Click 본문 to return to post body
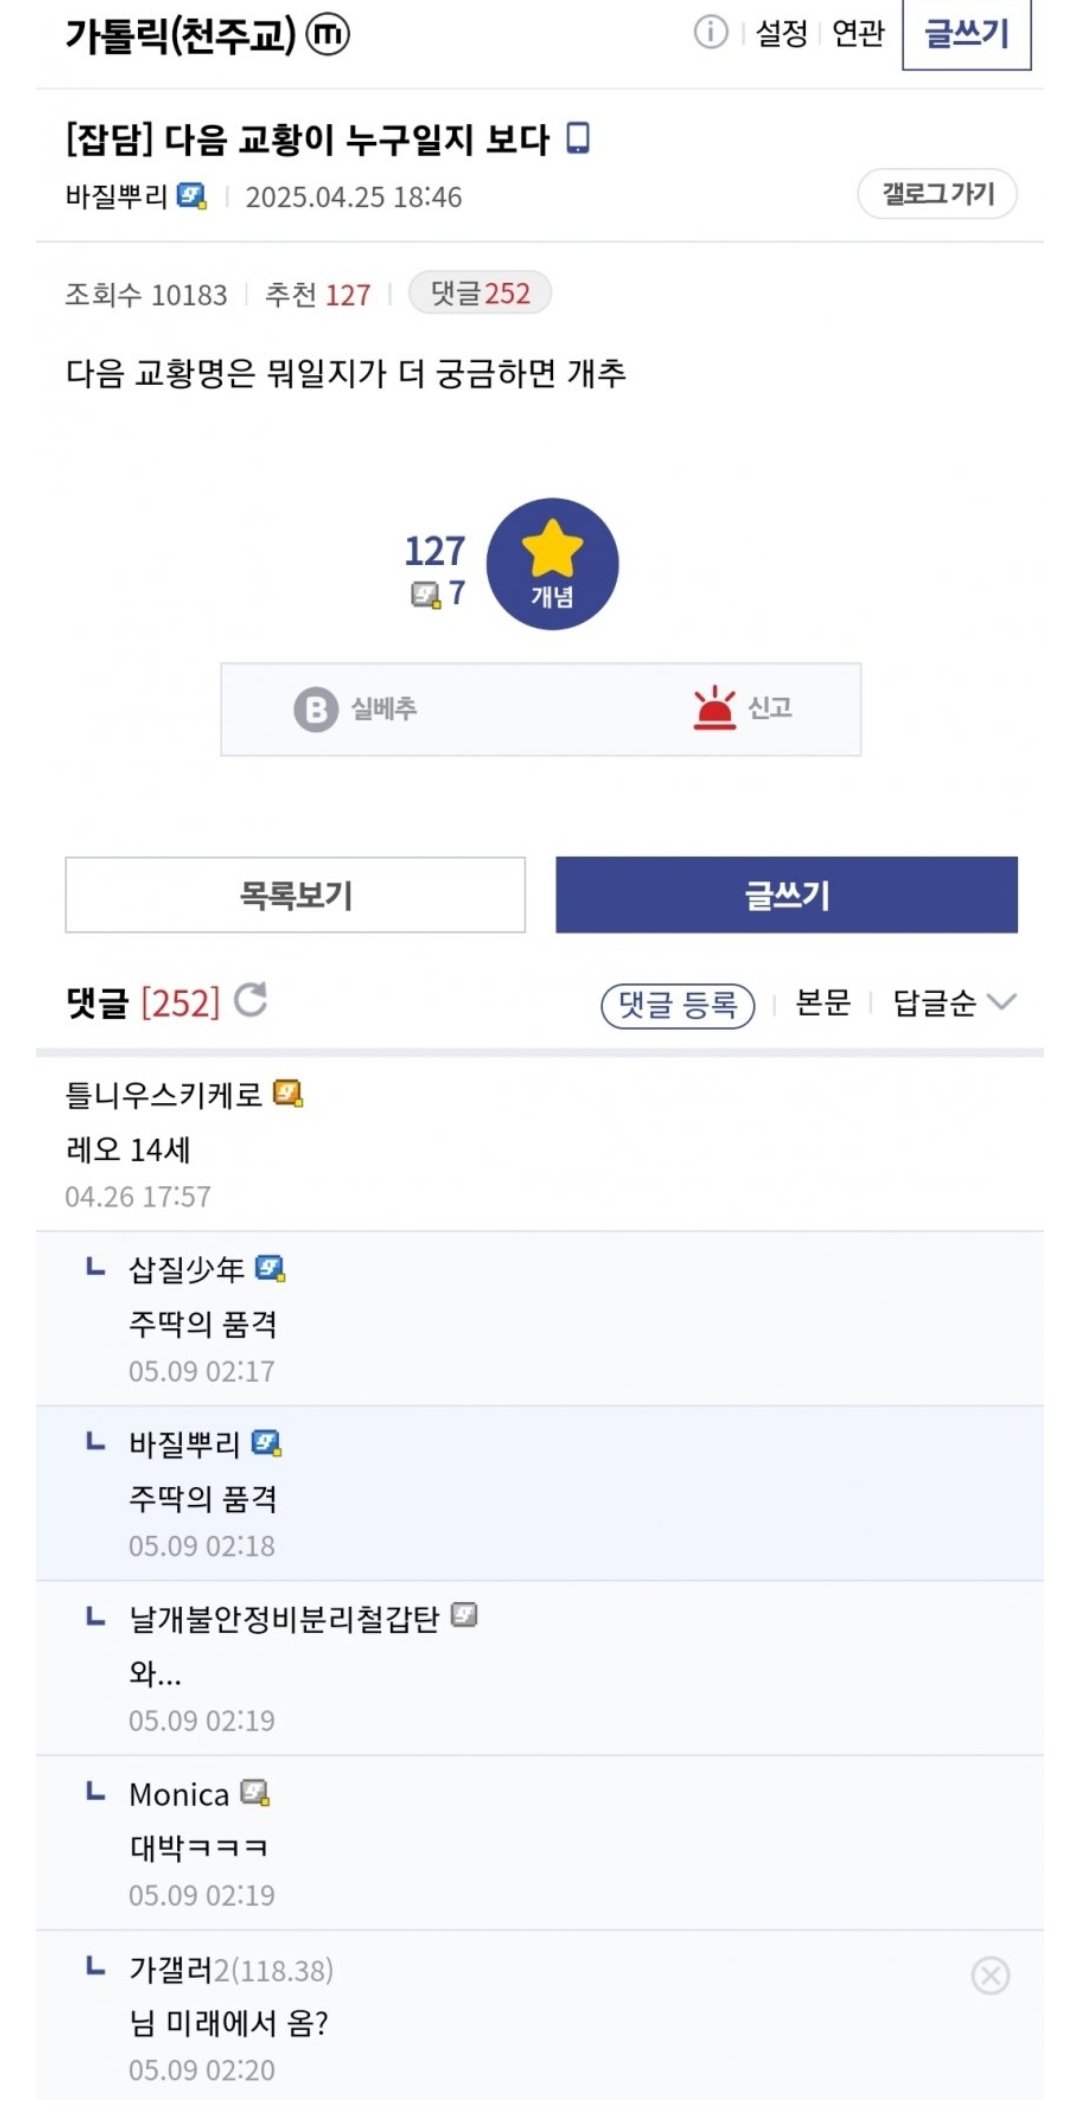This screenshot has height=2116, width=1080. coord(822,1002)
